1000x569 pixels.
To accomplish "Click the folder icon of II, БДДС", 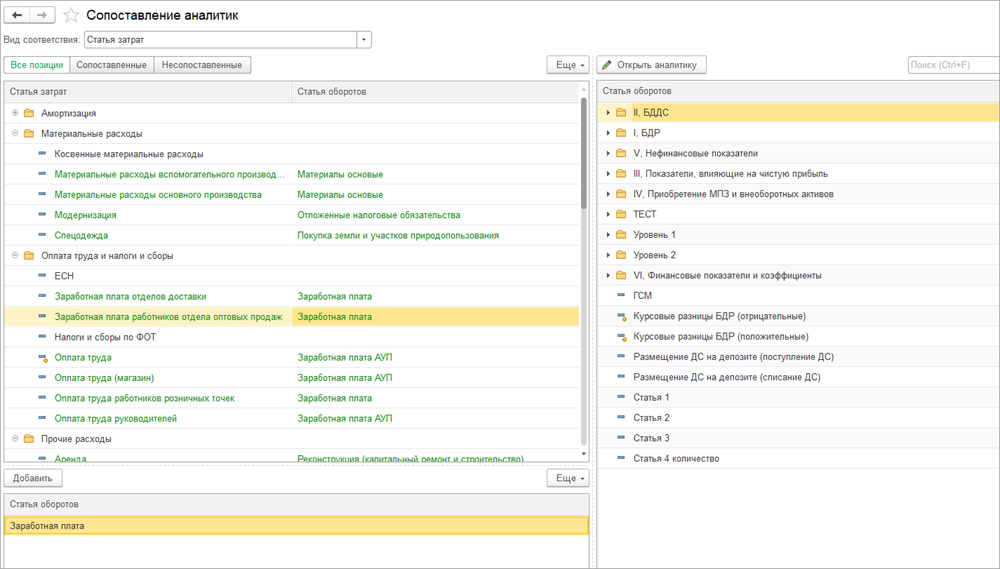I will click(622, 112).
